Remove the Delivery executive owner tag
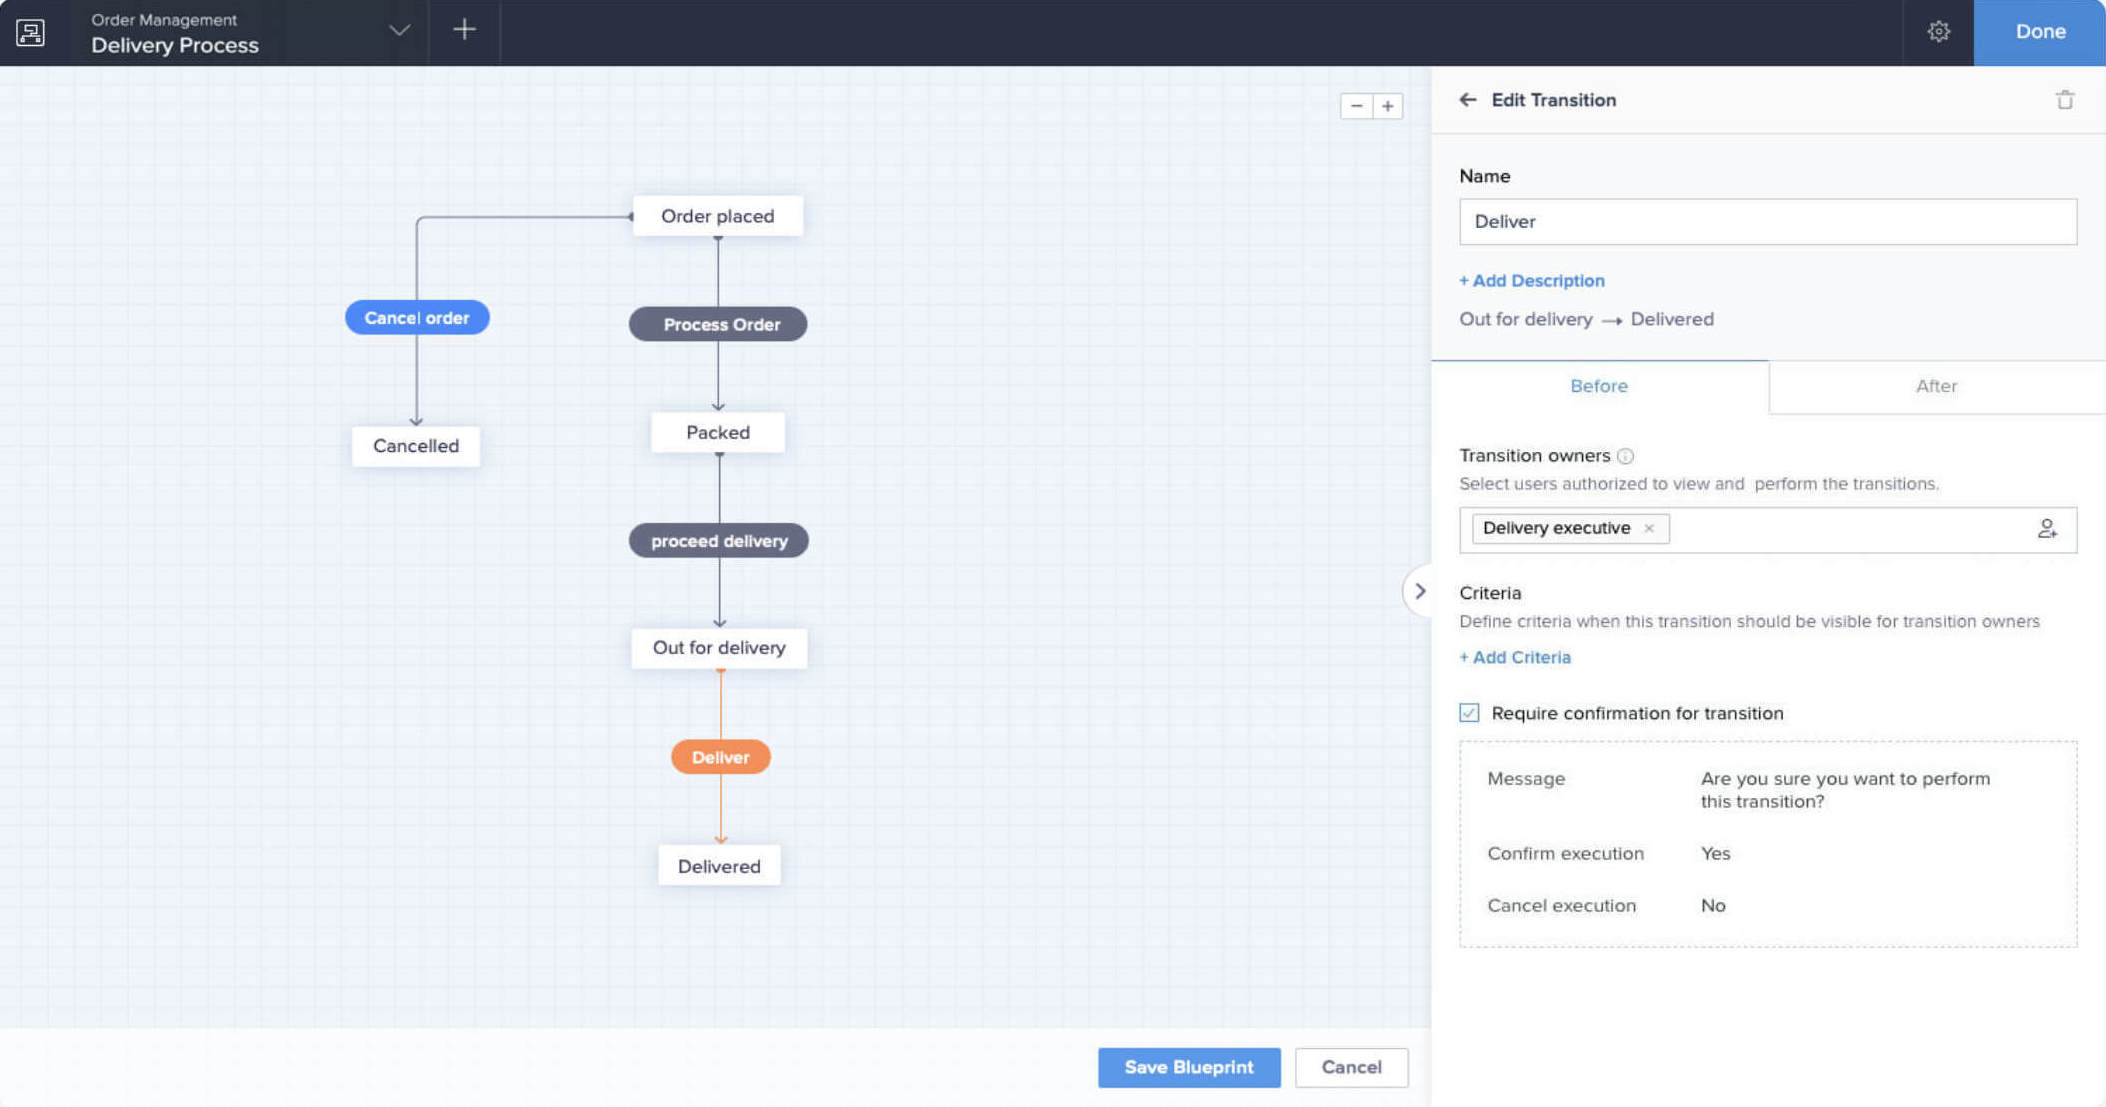This screenshot has width=2106, height=1107. (1649, 528)
